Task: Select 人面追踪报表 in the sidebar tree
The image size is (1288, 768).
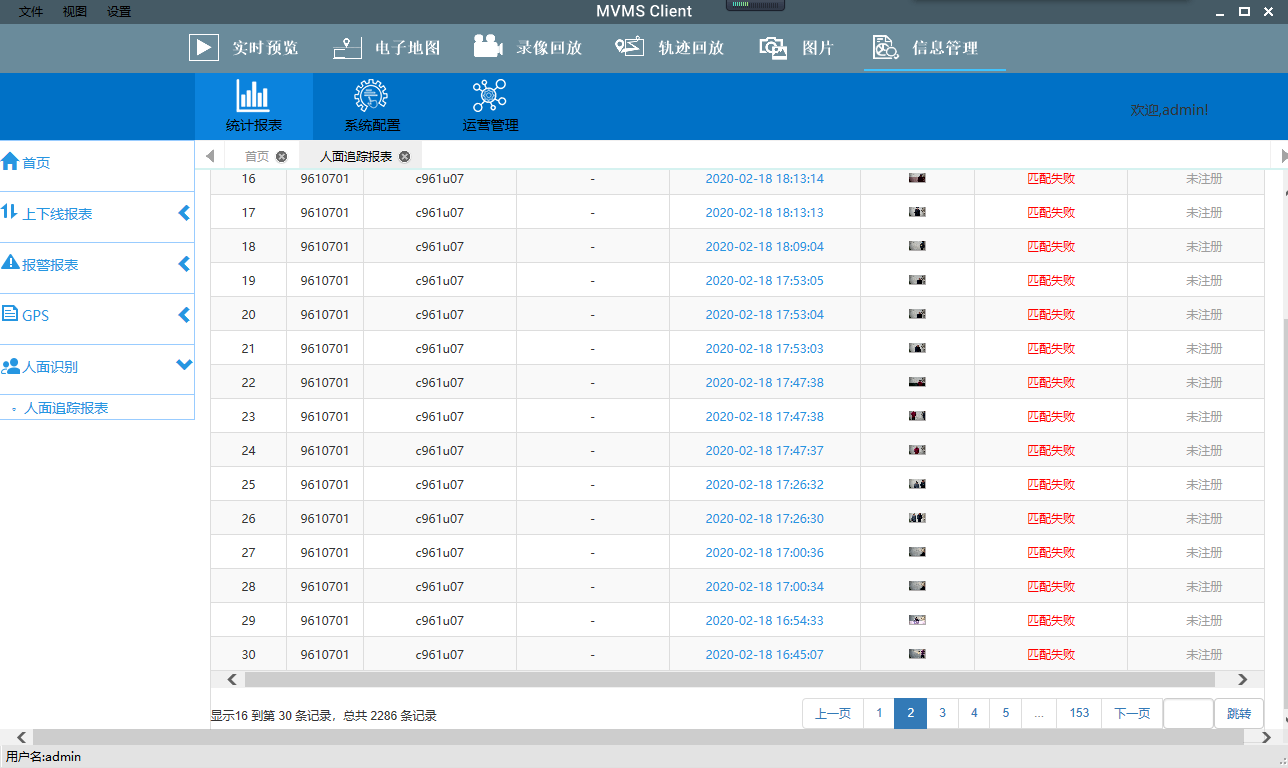Action: coord(66,408)
